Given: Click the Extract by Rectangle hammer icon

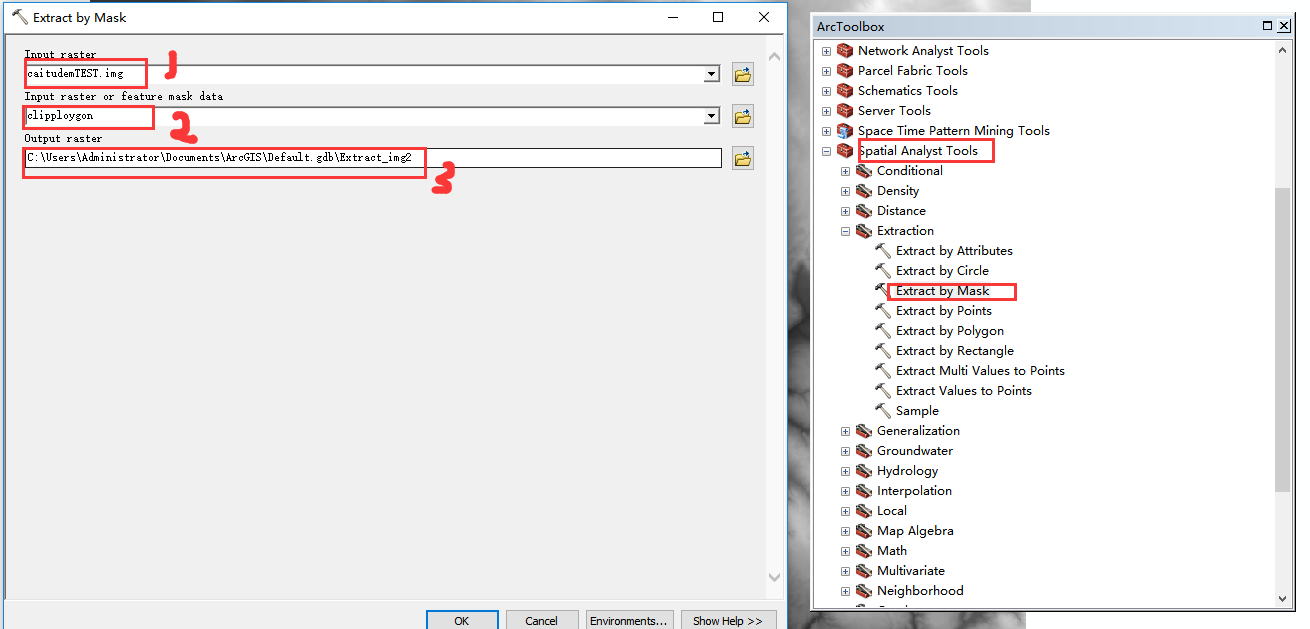Looking at the screenshot, I should coord(883,351).
